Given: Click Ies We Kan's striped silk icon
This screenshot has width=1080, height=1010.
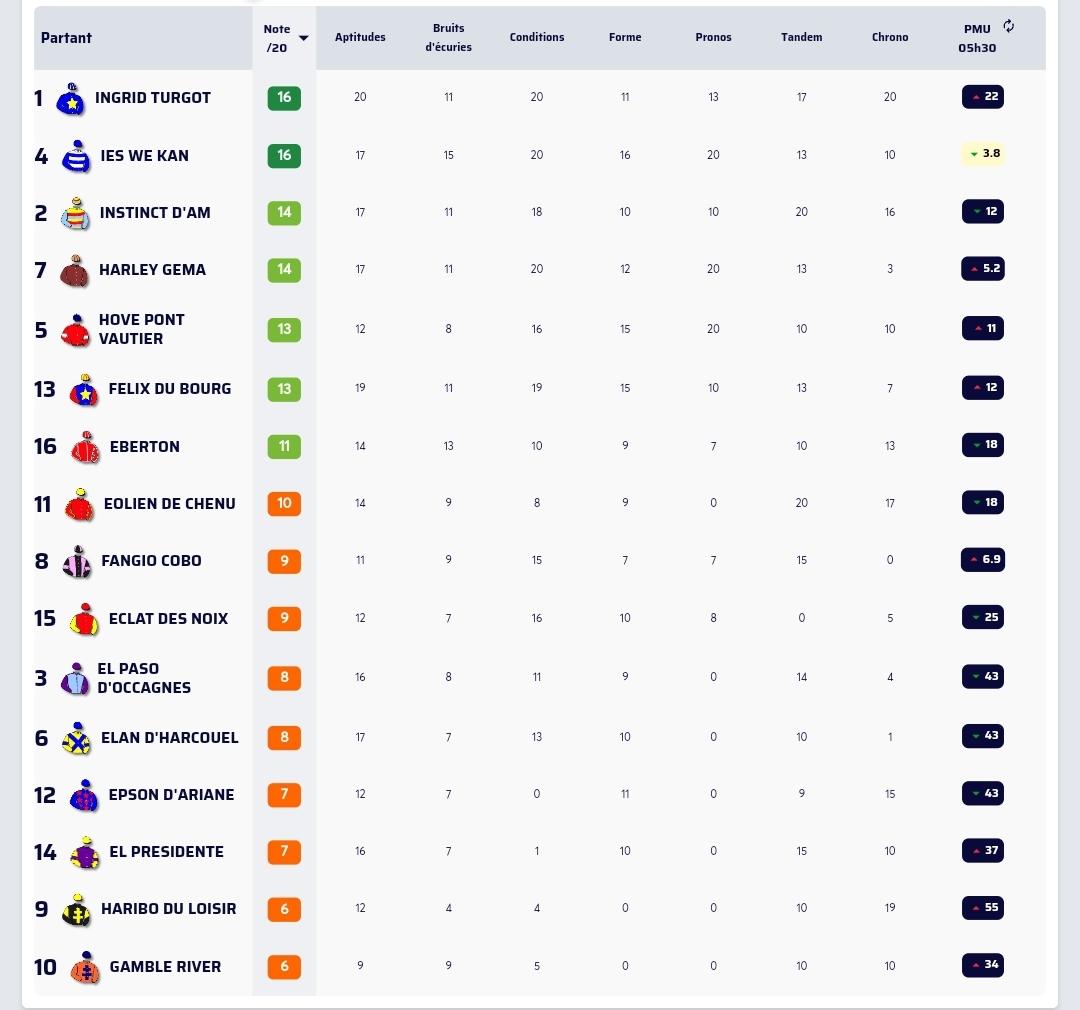Looking at the screenshot, I should pyautogui.click(x=76, y=157).
